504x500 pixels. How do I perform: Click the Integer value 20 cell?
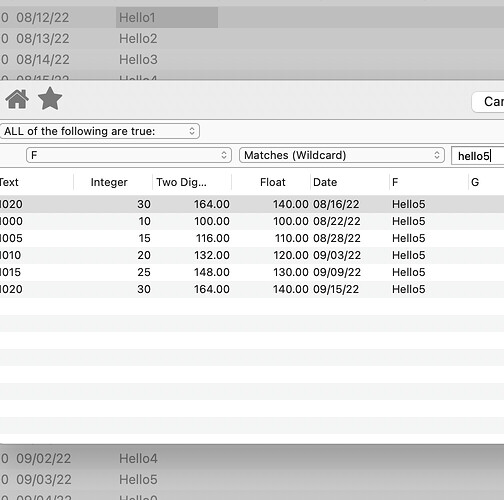144,255
